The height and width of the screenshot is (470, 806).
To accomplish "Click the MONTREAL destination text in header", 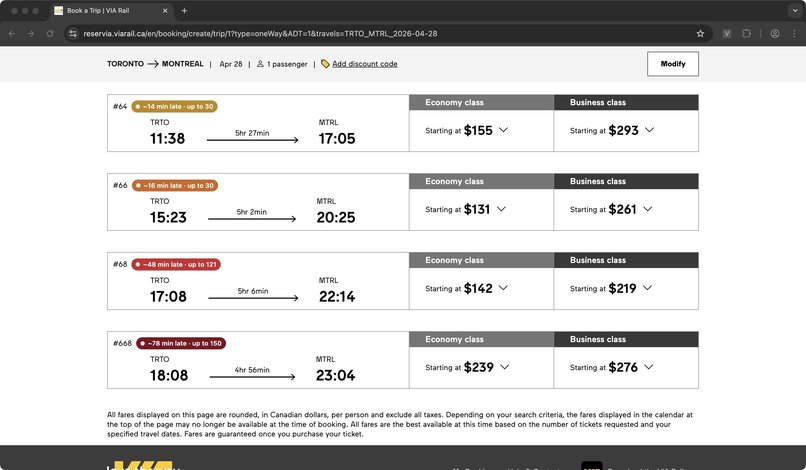I will coord(182,64).
